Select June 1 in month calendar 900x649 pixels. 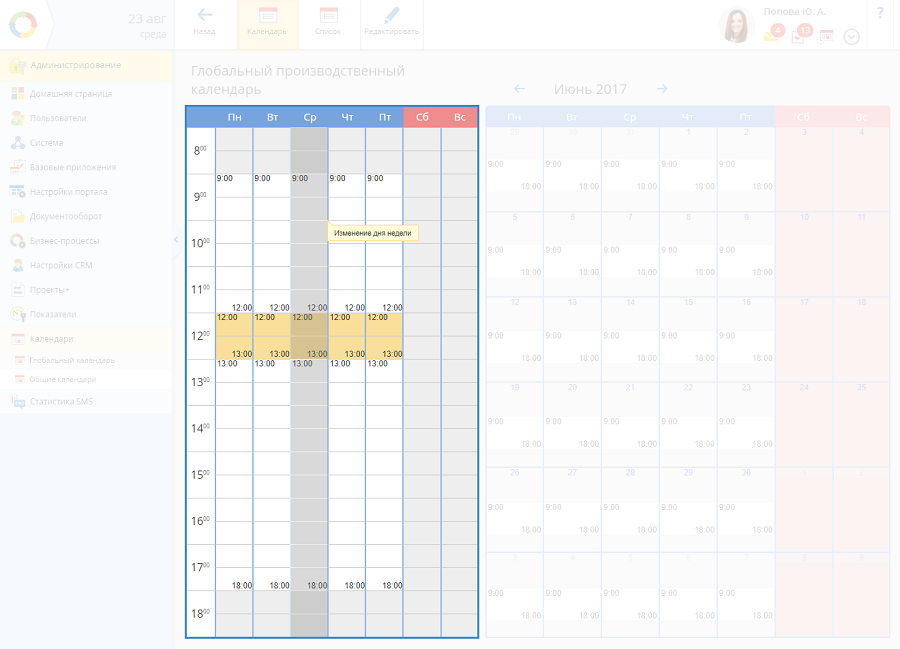pos(688,169)
